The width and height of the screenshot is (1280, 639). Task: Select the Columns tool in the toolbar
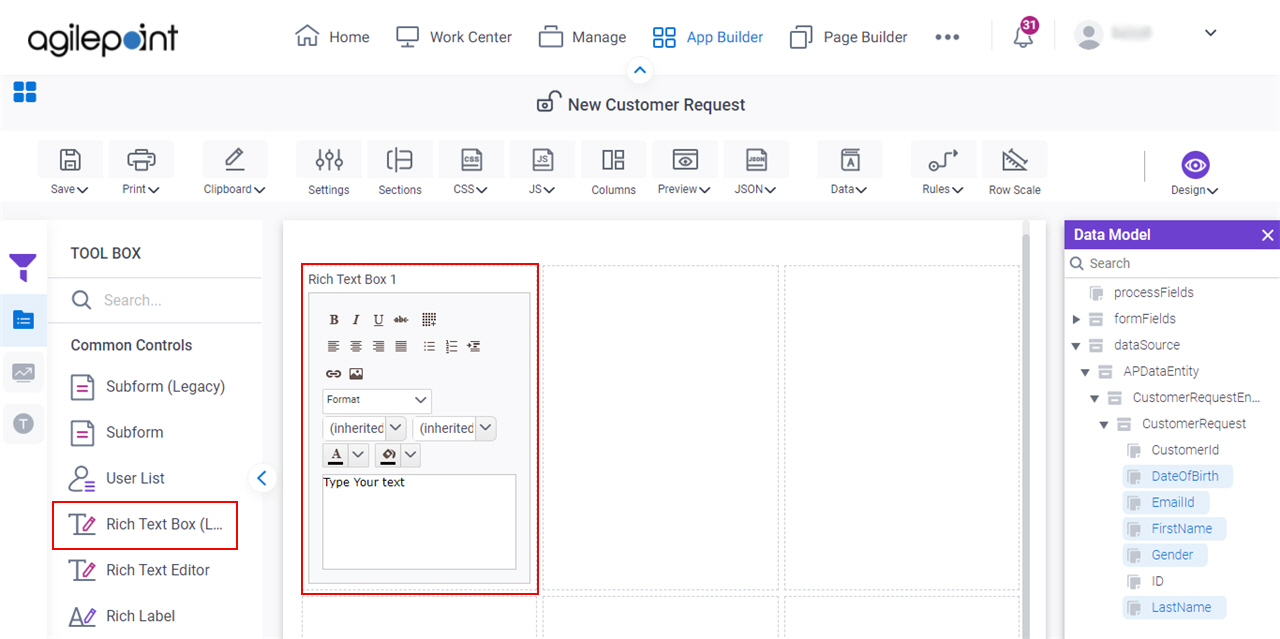pos(613,167)
